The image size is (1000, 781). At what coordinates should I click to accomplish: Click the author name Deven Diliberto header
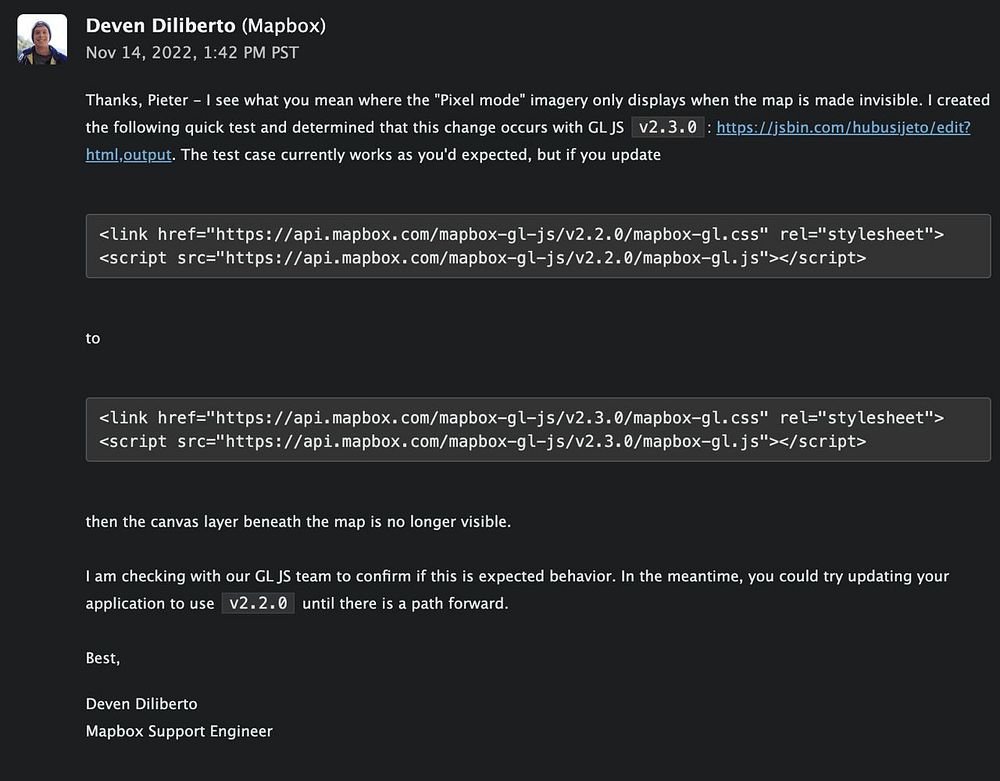tap(161, 26)
